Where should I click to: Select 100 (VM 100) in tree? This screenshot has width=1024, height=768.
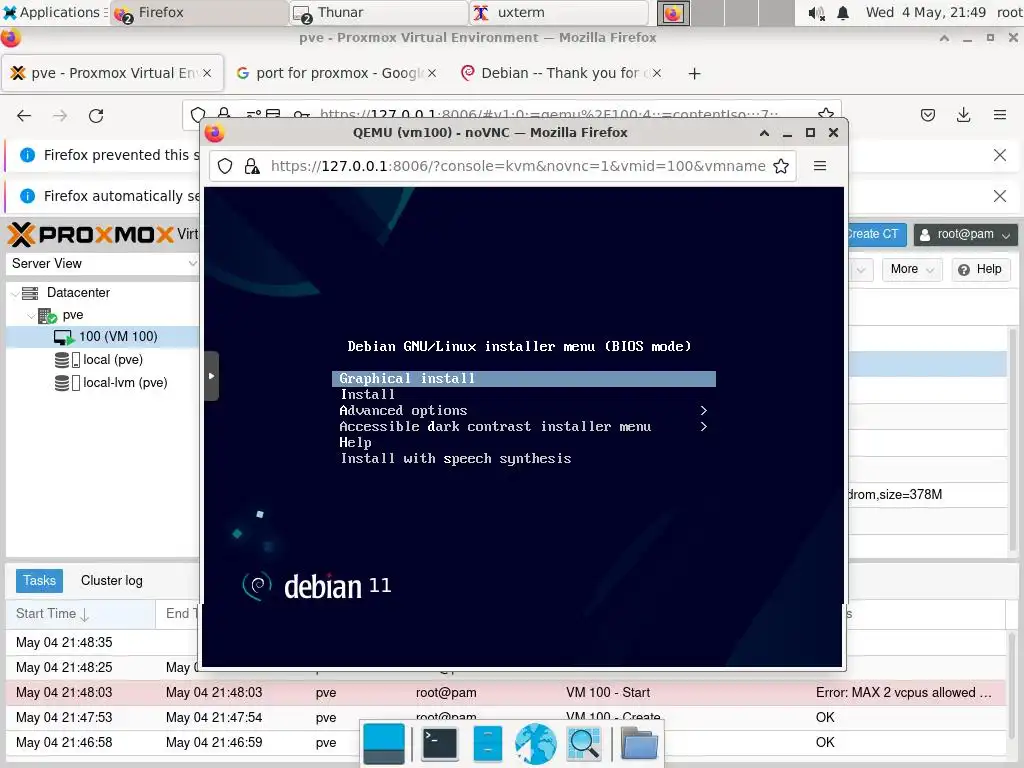point(118,337)
